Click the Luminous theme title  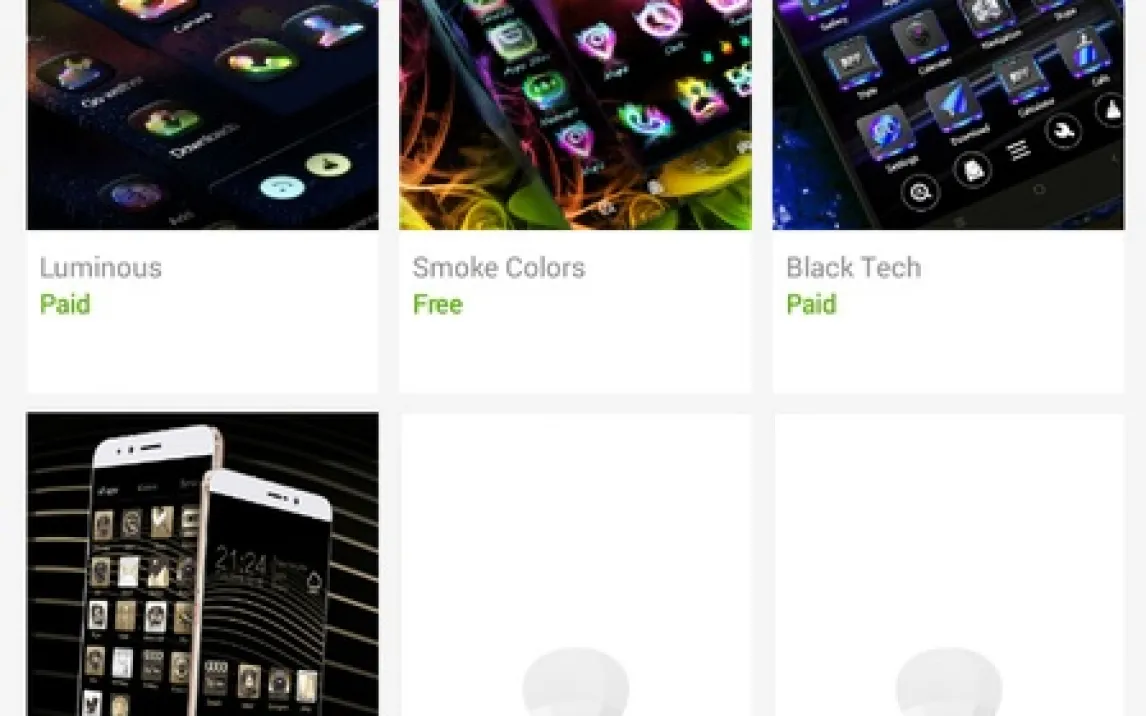click(101, 267)
